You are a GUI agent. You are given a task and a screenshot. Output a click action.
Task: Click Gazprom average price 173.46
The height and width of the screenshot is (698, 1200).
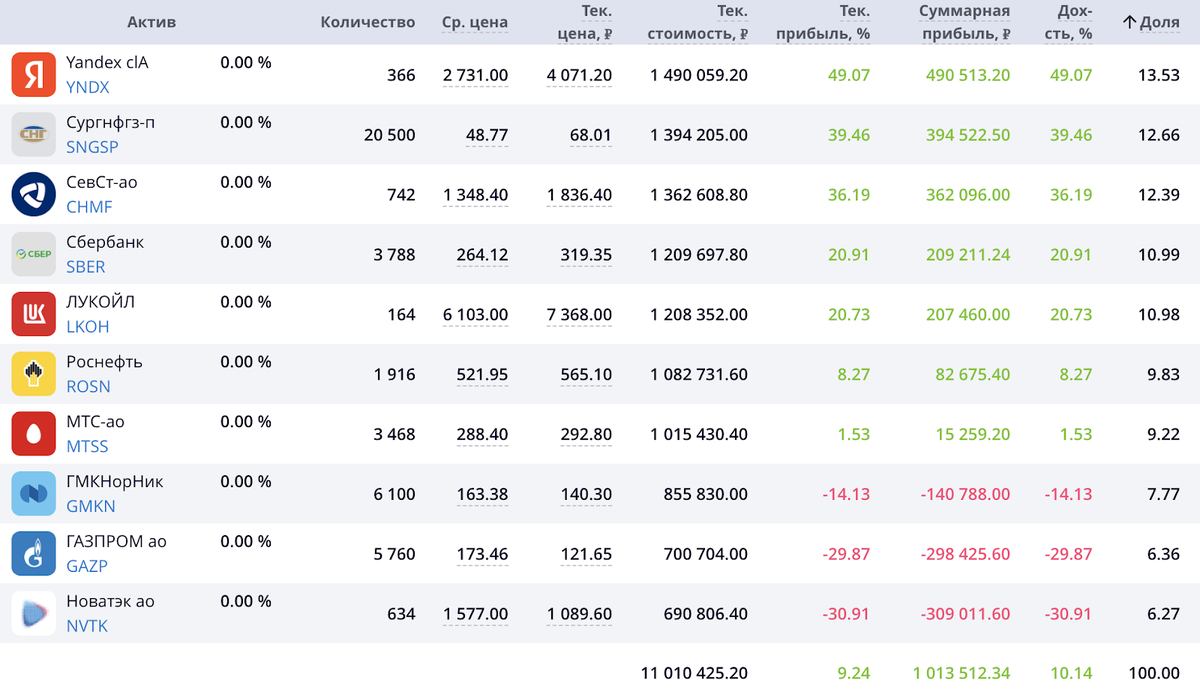482,554
